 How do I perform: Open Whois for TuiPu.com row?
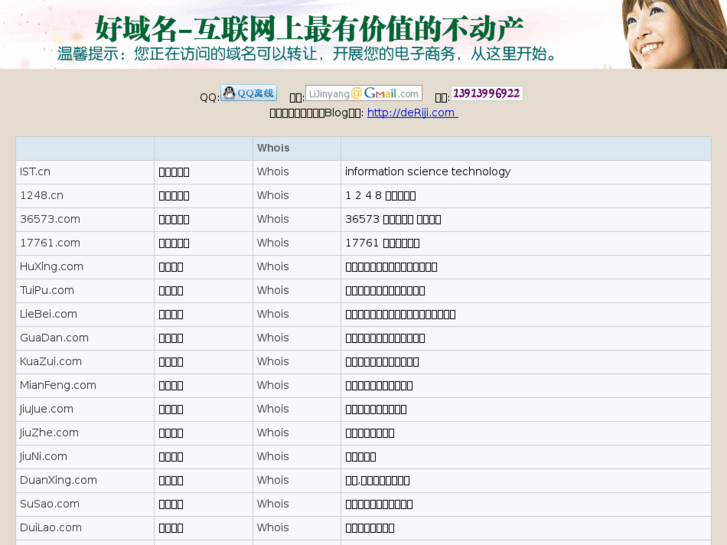pos(273,290)
